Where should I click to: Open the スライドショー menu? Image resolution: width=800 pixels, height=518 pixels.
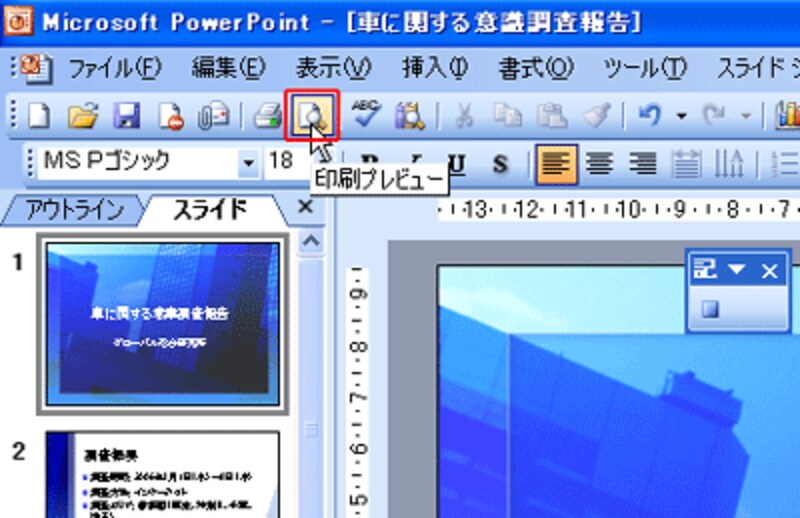759,68
